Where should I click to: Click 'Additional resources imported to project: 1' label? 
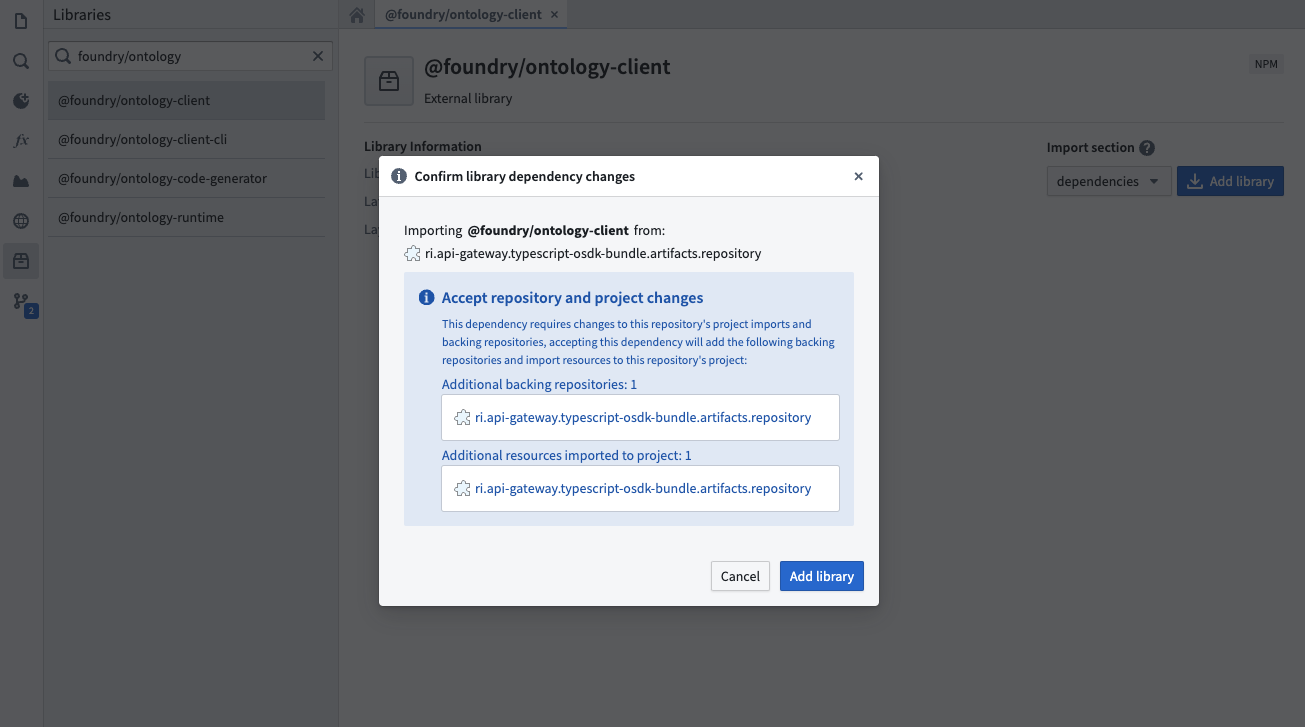(567, 455)
